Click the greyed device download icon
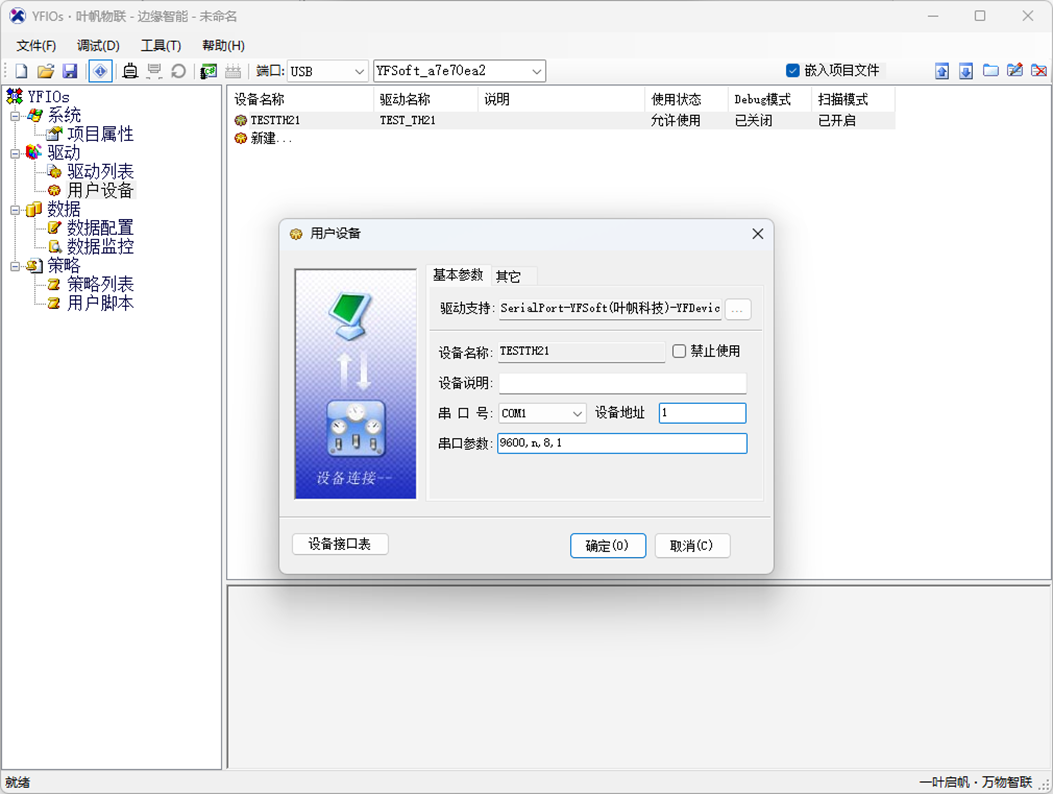Screen dimensions: 1053x794 [154, 71]
